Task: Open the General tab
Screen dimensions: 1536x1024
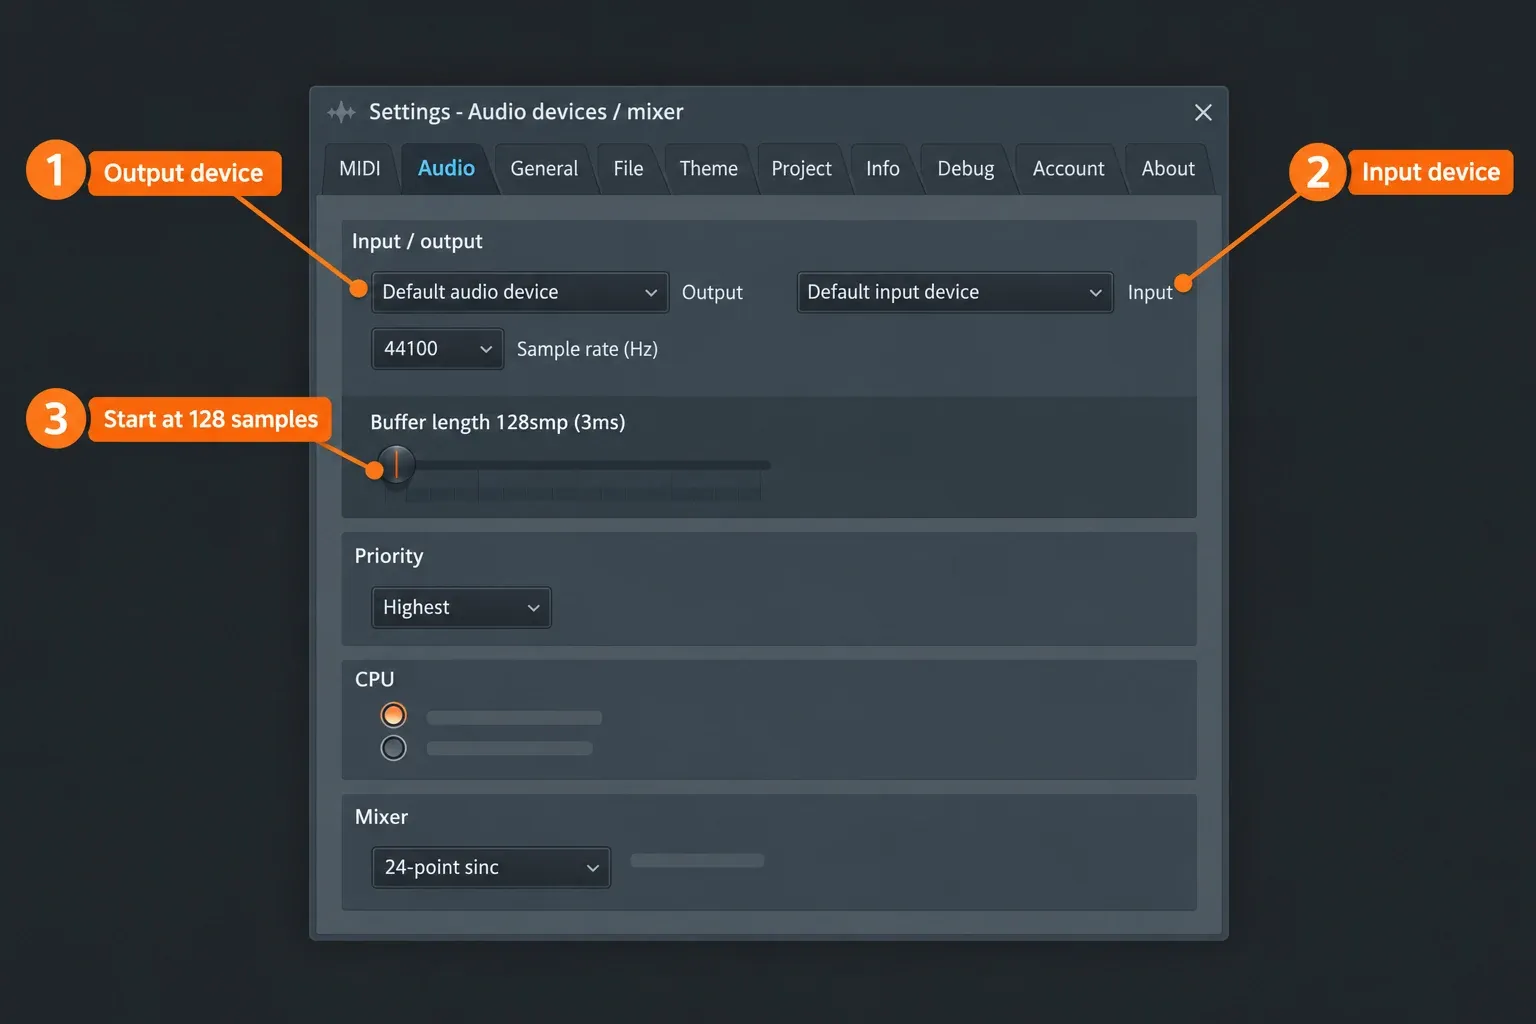Action: pyautogui.click(x=544, y=169)
